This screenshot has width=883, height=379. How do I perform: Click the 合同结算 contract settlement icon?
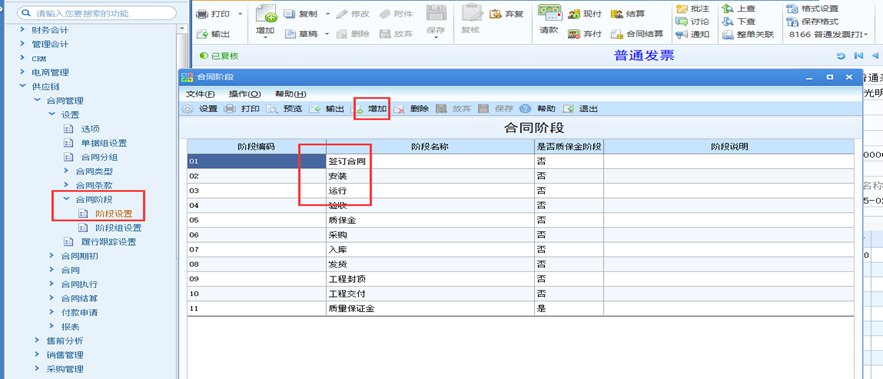coord(617,34)
